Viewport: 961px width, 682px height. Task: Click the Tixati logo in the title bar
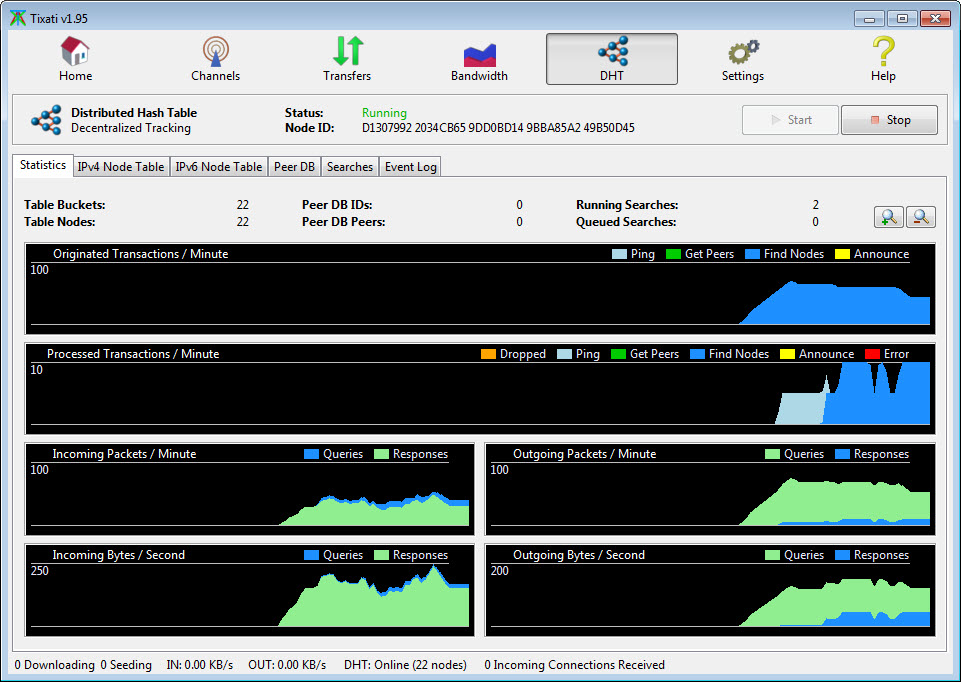pos(18,18)
